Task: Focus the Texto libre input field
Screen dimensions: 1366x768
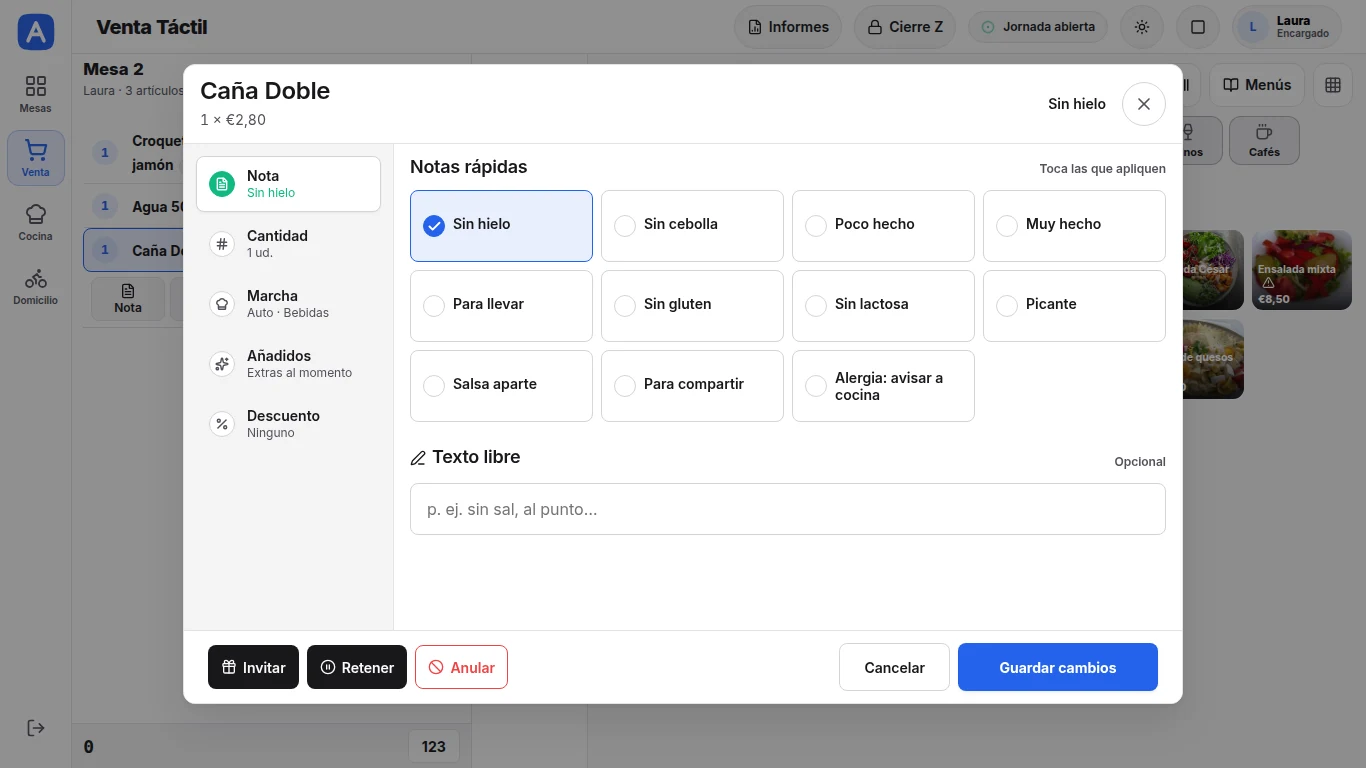Action: tap(788, 509)
